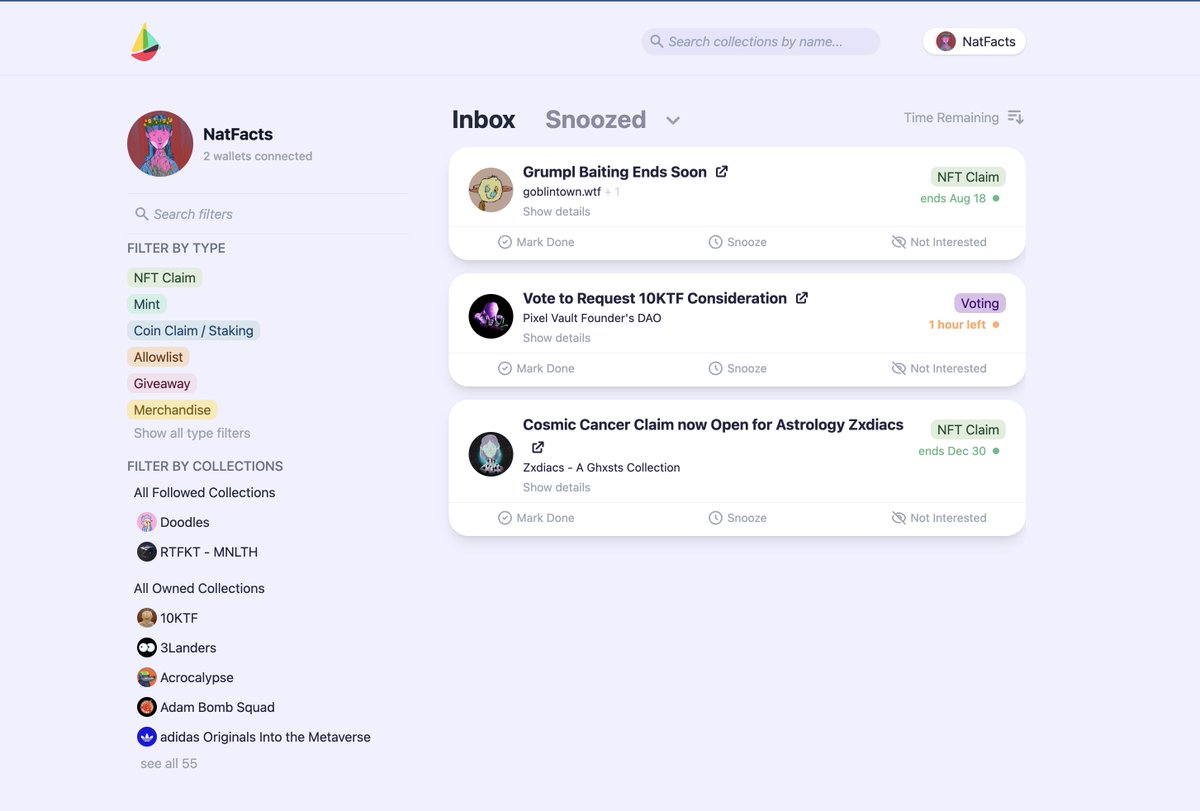Expand Show all type filters
Image resolution: width=1200 pixels, height=811 pixels.
click(x=192, y=433)
